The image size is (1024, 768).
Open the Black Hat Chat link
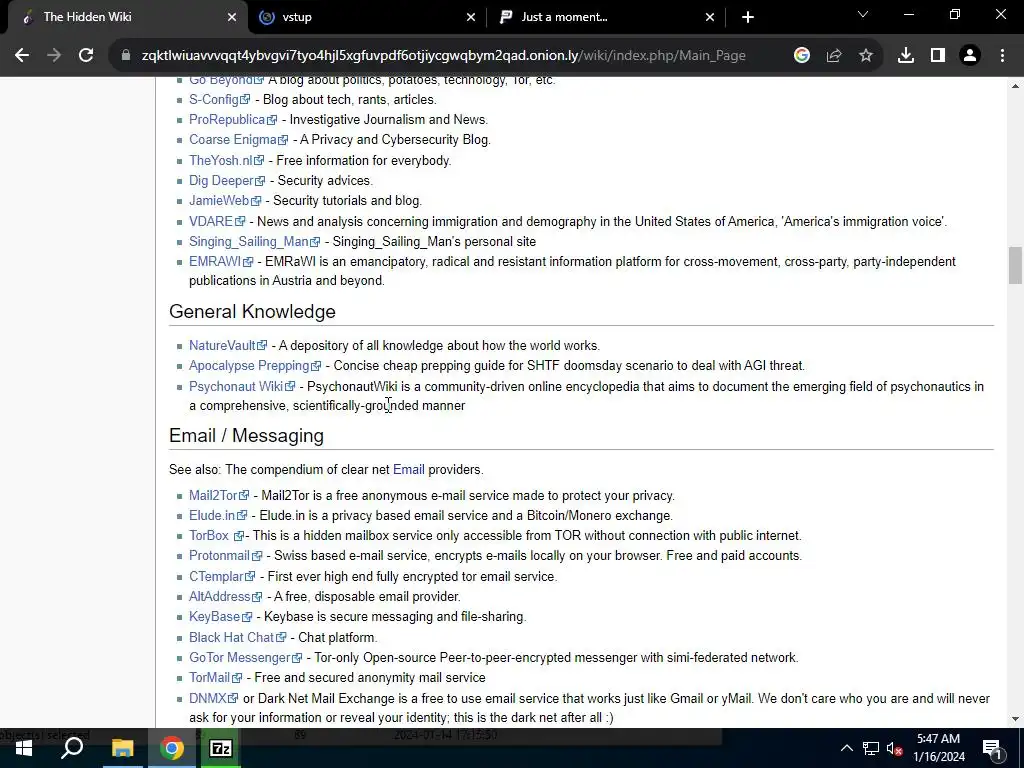(238, 637)
